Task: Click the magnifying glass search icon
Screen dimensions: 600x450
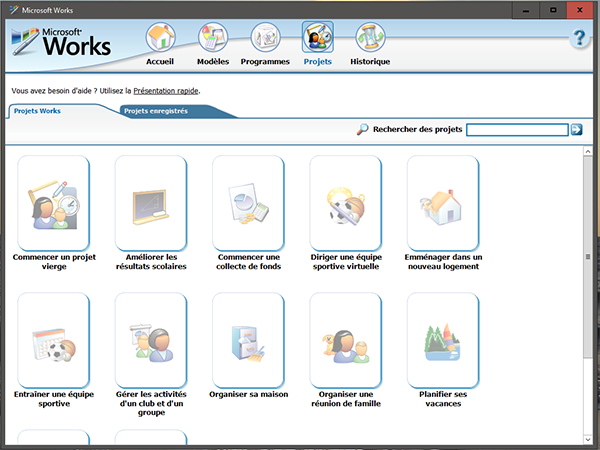Action: 362,129
